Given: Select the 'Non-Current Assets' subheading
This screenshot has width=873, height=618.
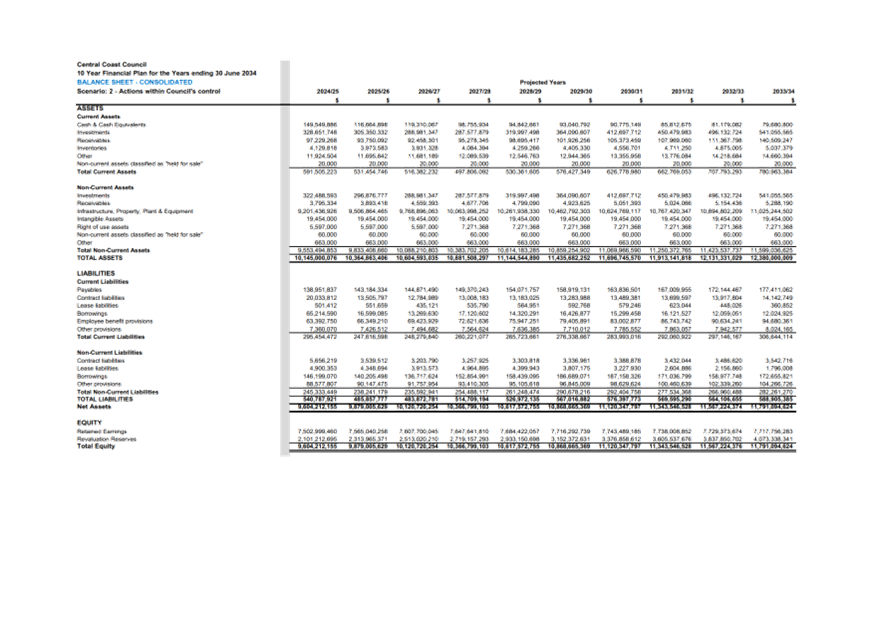Looking at the screenshot, I should point(105,188).
